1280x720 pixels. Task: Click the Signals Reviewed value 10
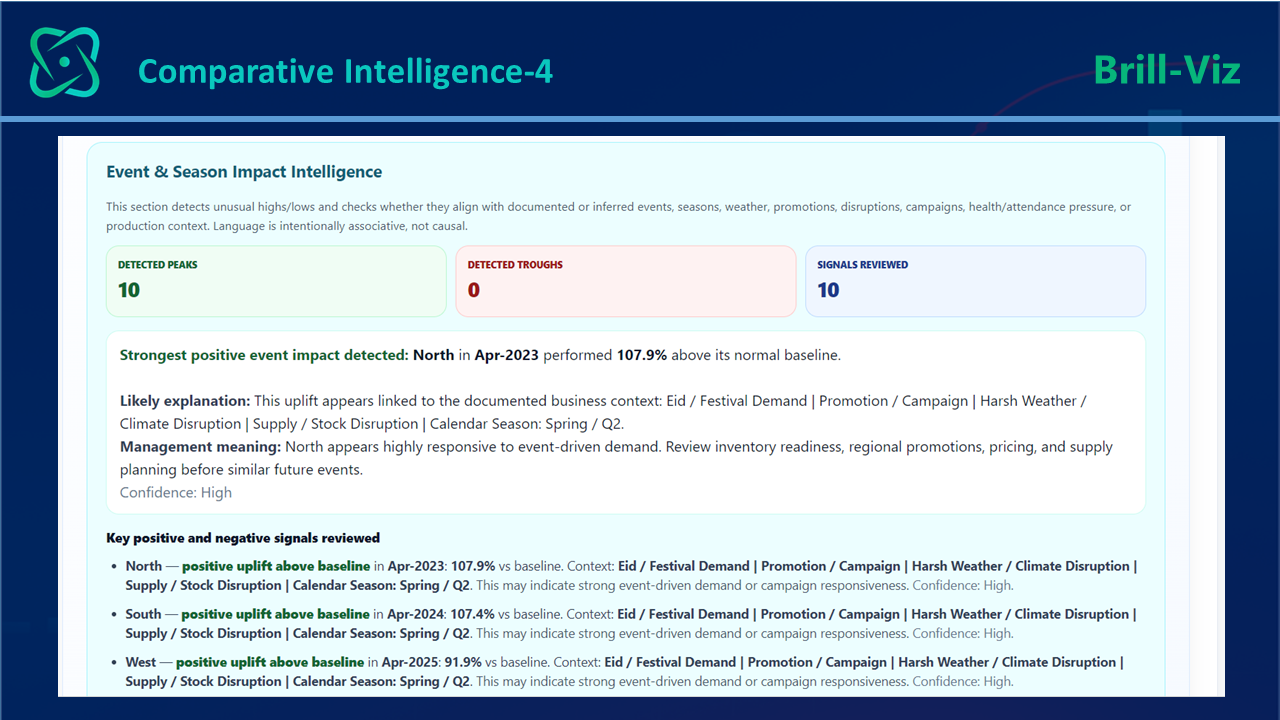(828, 290)
